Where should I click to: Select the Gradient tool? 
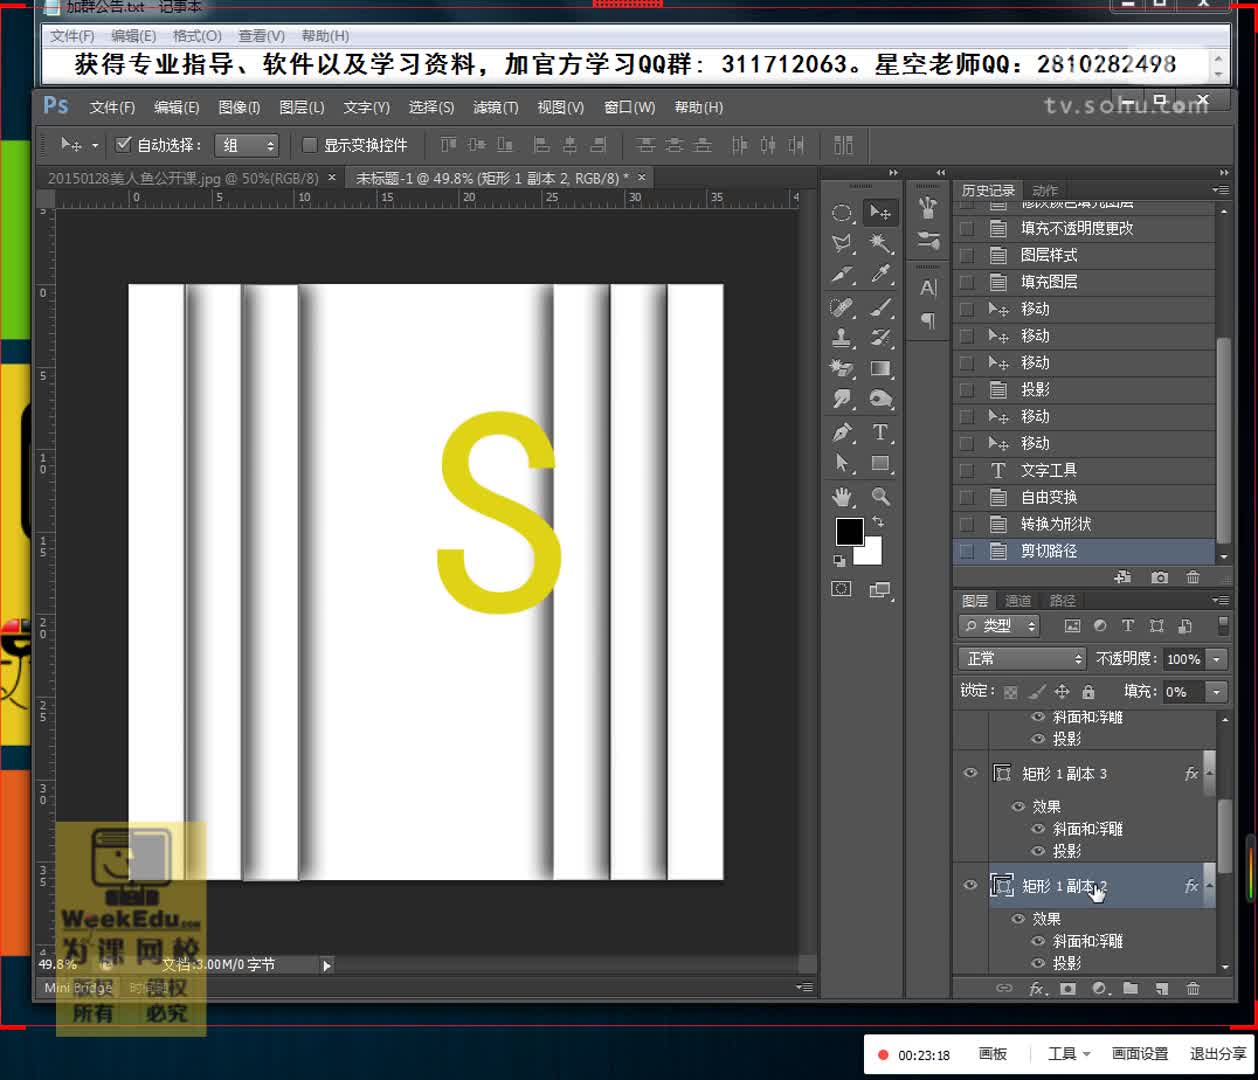tap(880, 369)
